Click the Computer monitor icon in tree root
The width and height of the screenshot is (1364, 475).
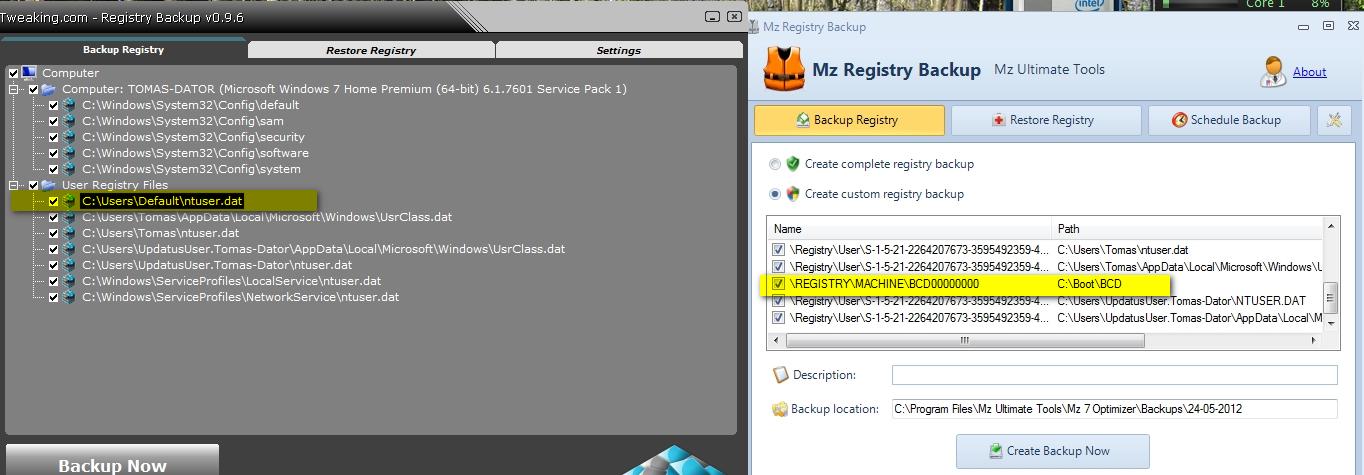29,73
